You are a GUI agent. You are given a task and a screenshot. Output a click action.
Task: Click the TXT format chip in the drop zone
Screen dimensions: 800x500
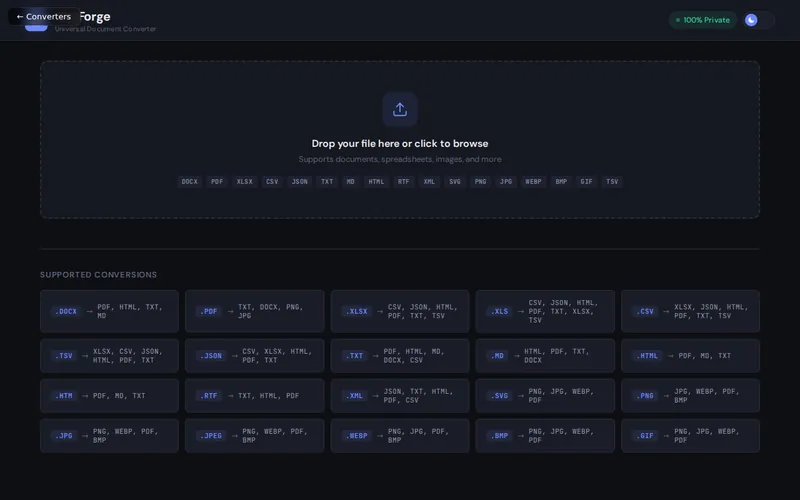coord(327,182)
